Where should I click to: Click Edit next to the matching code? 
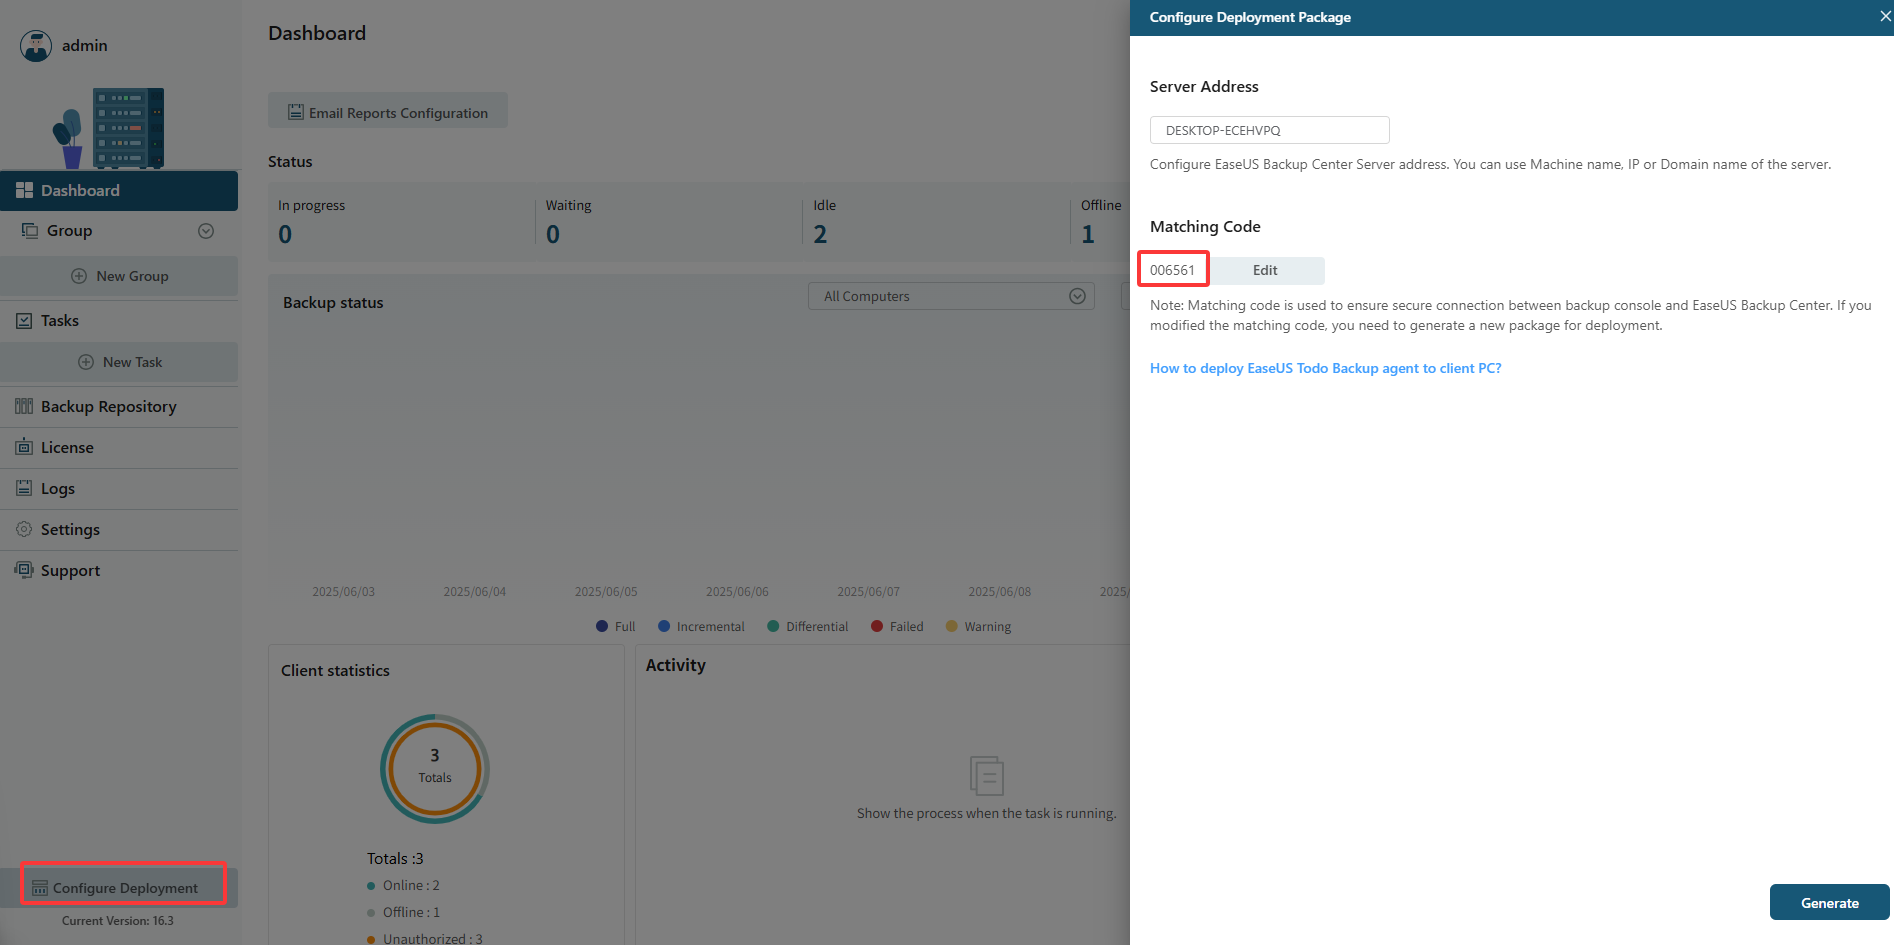[x=1265, y=270]
